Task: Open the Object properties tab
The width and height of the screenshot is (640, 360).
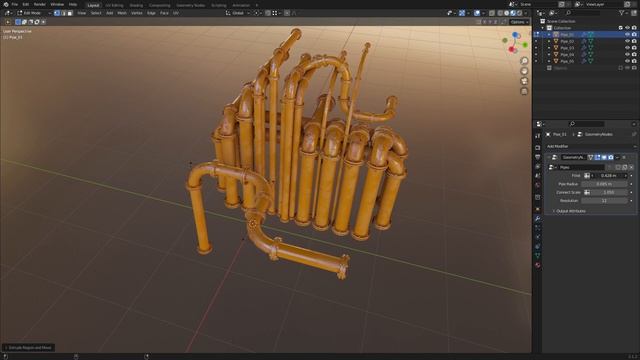Action: coord(538,209)
